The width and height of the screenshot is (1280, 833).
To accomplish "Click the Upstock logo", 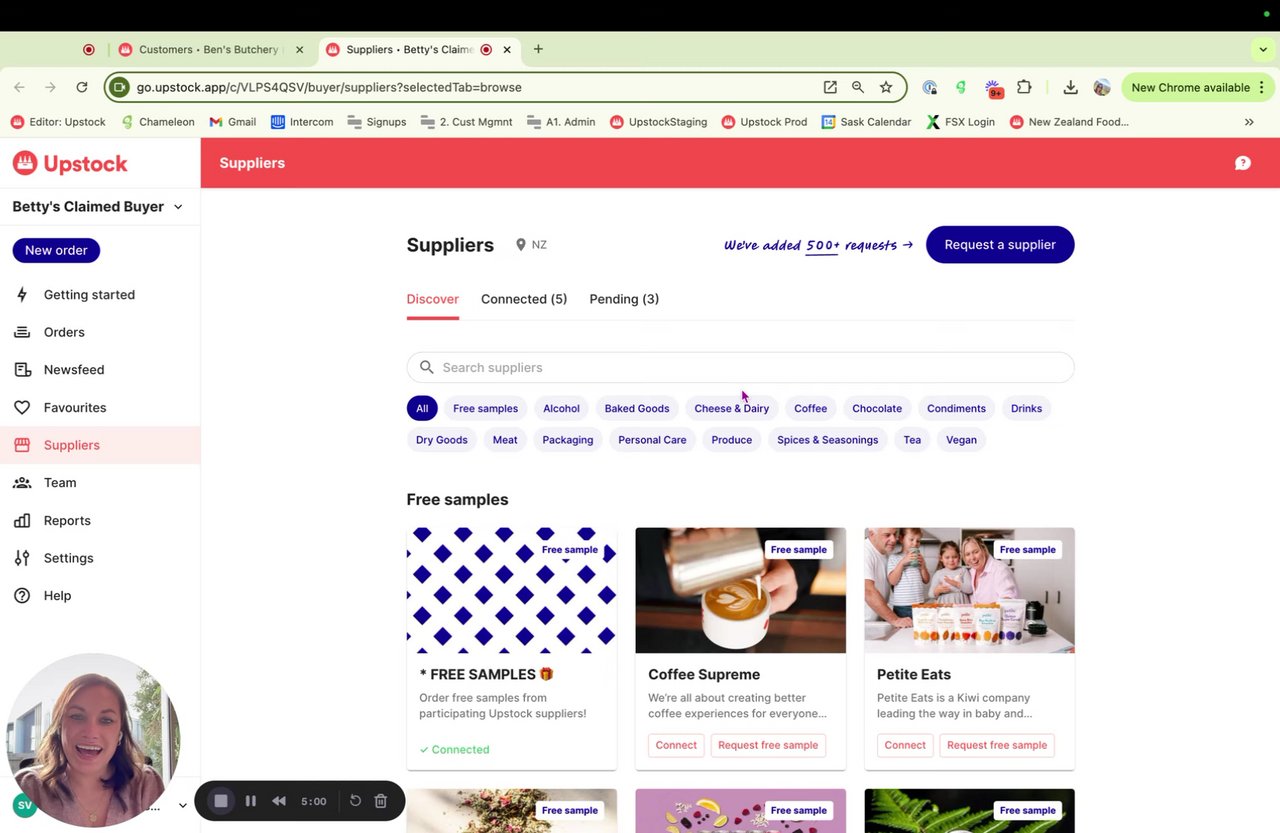I will tap(70, 163).
